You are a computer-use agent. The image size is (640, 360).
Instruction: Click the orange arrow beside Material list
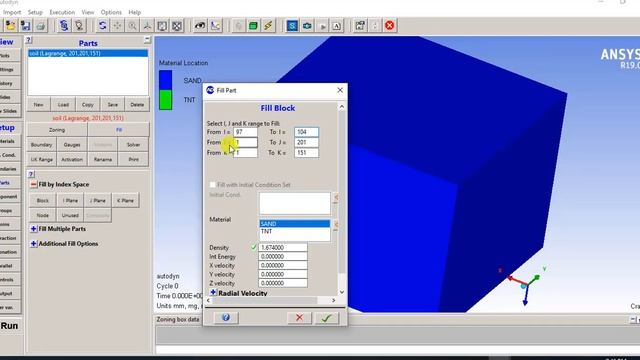coord(336,224)
